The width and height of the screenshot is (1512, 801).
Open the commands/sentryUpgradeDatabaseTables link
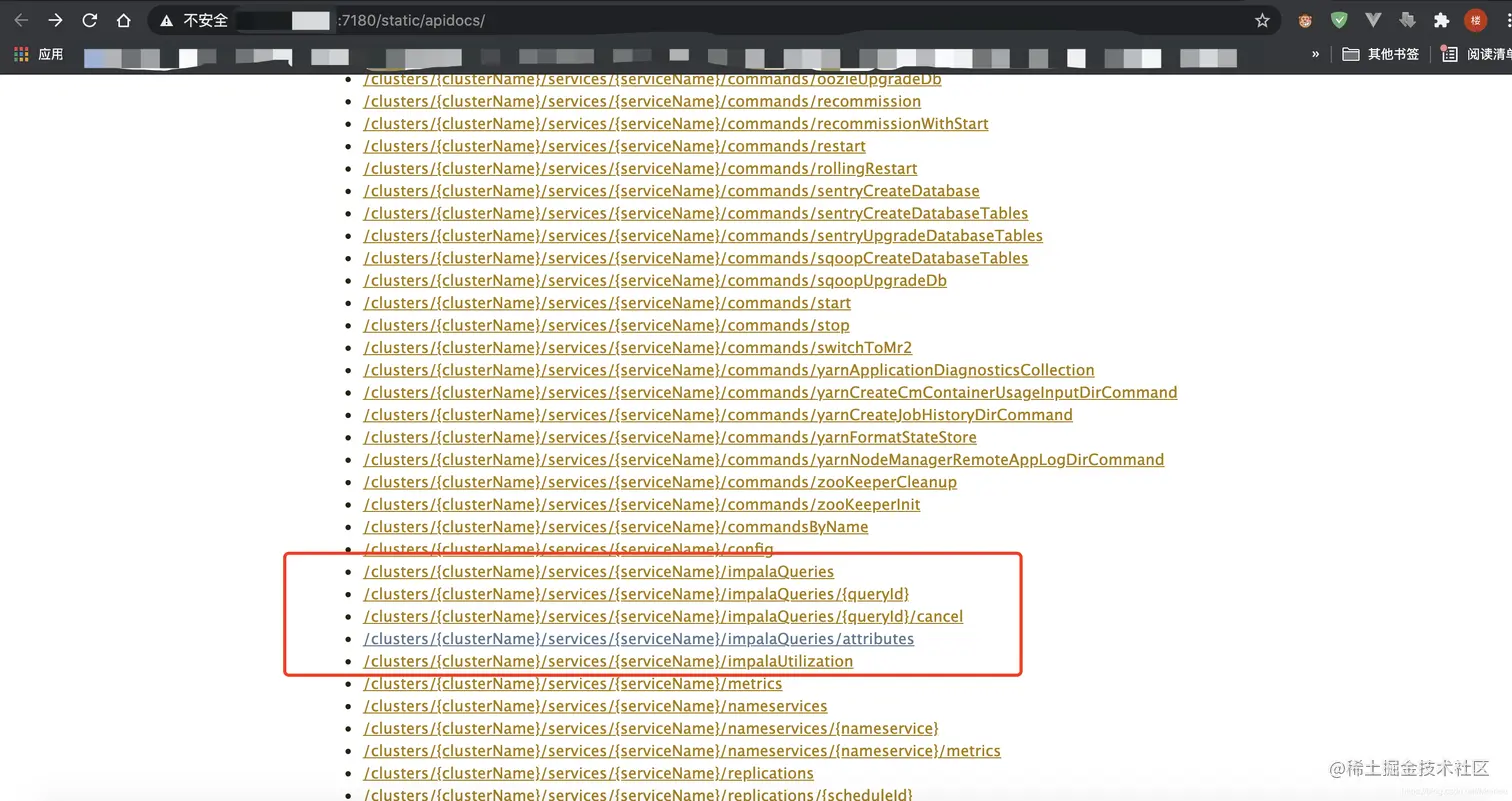pyautogui.click(x=703, y=236)
